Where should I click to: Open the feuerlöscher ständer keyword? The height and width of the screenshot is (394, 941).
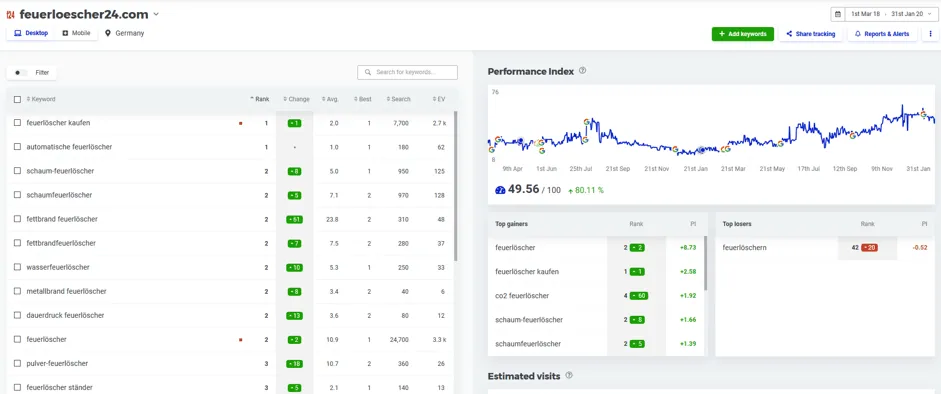(x=59, y=387)
